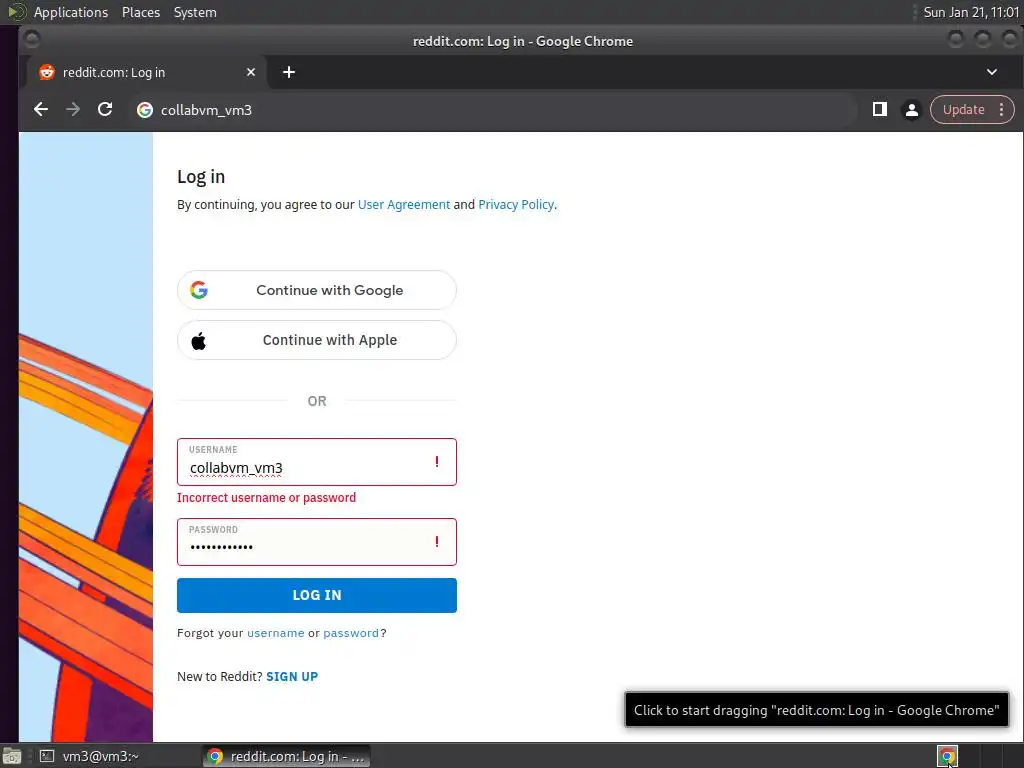Click the forward navigation arrow

tap(73, 110)
